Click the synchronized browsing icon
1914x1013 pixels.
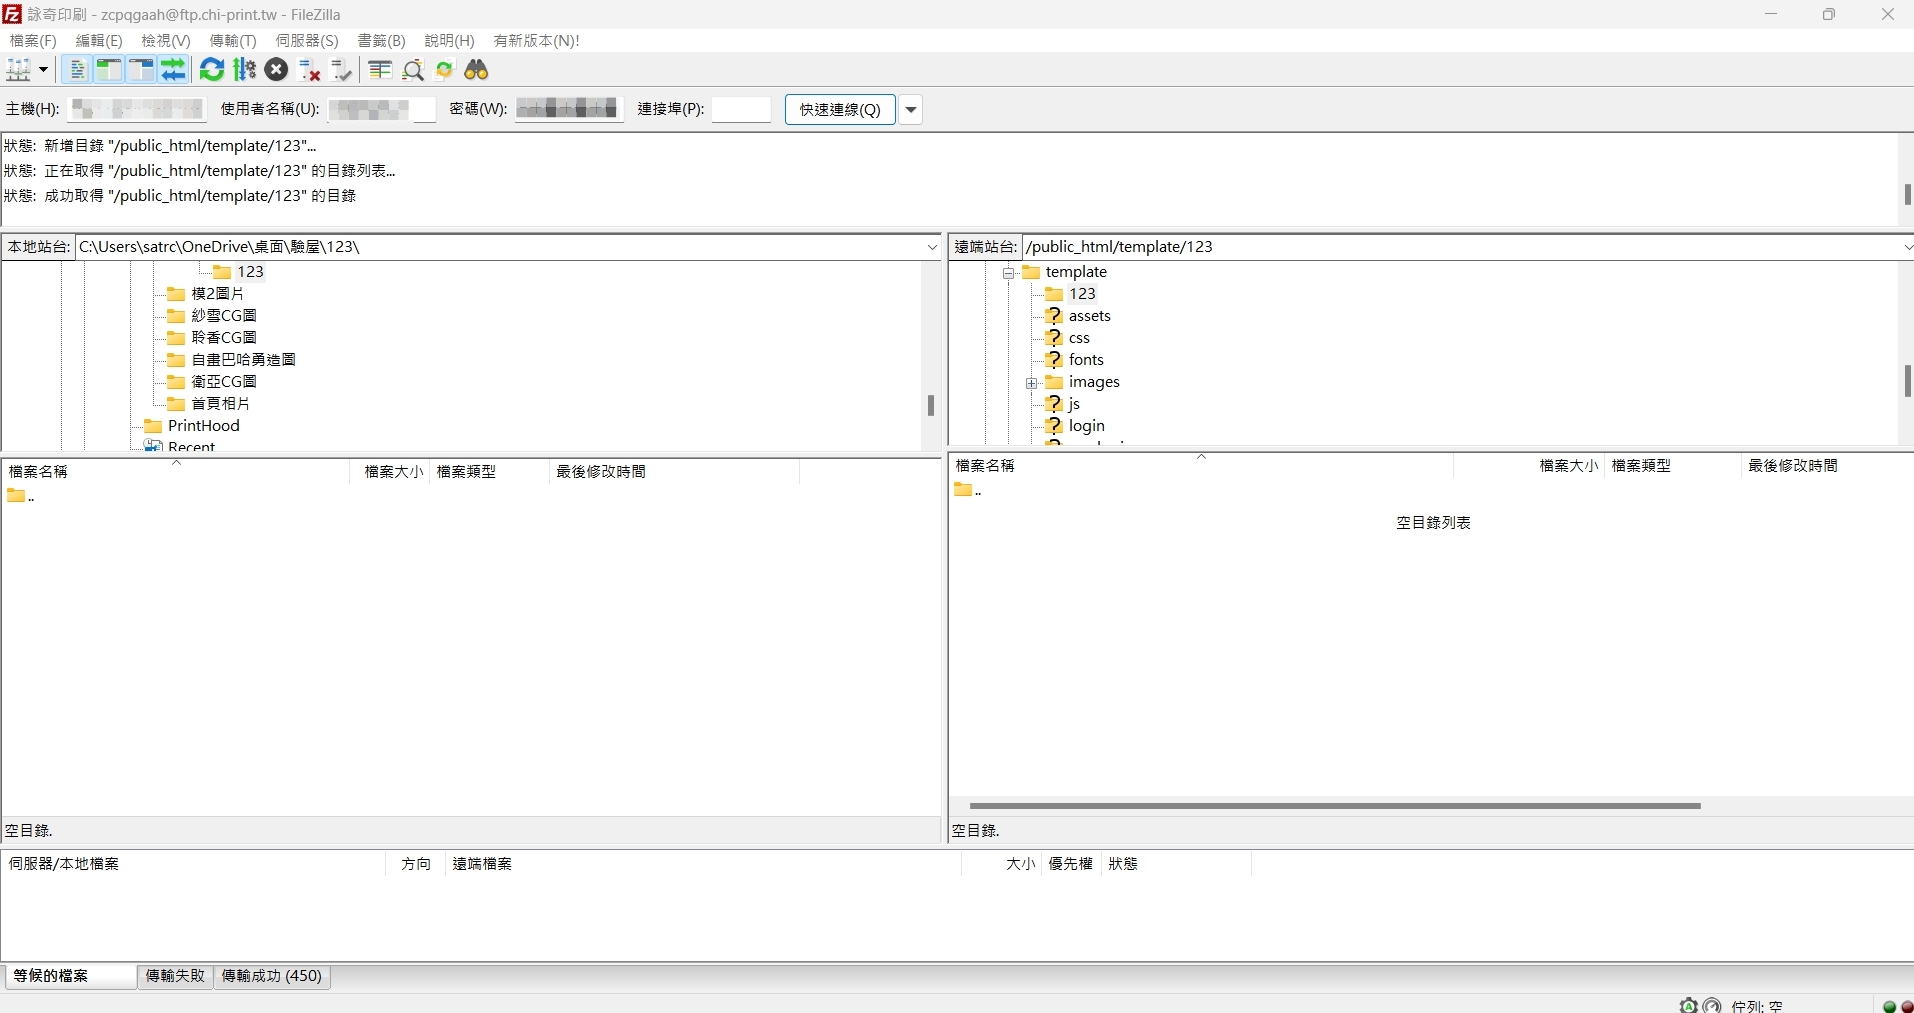tap(445, 70)
